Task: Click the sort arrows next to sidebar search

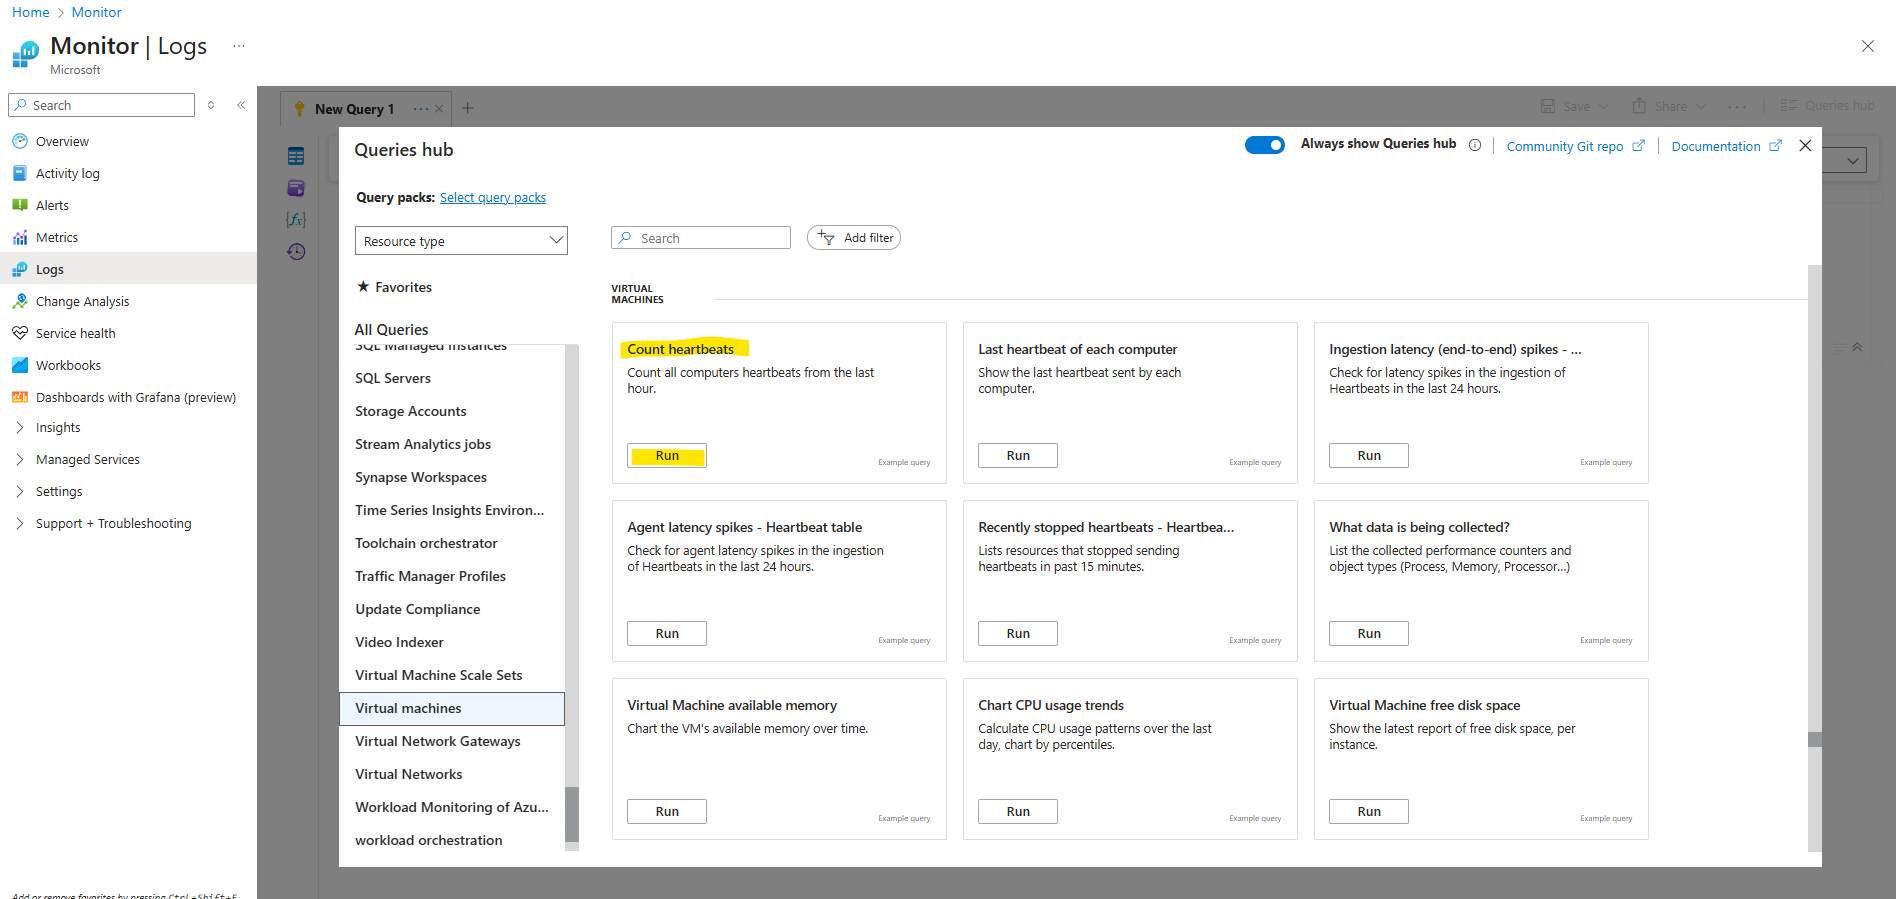Action: click(211, 105)
